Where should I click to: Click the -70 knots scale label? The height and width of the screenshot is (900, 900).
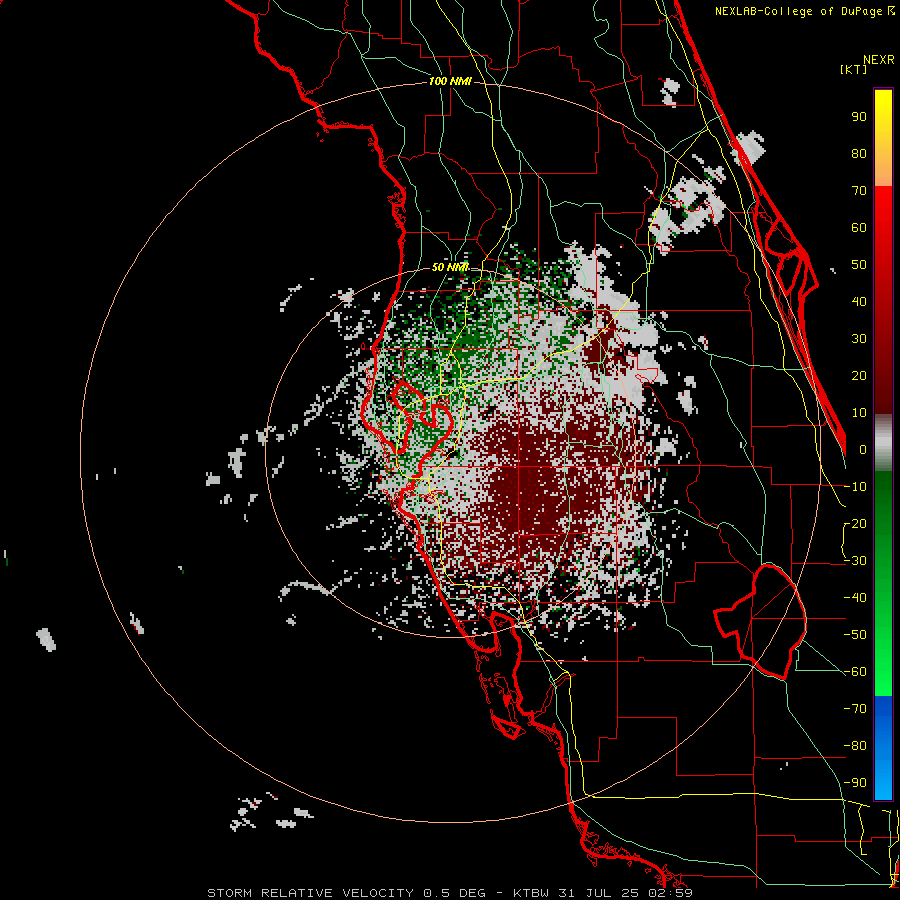(x=855, y=709)
